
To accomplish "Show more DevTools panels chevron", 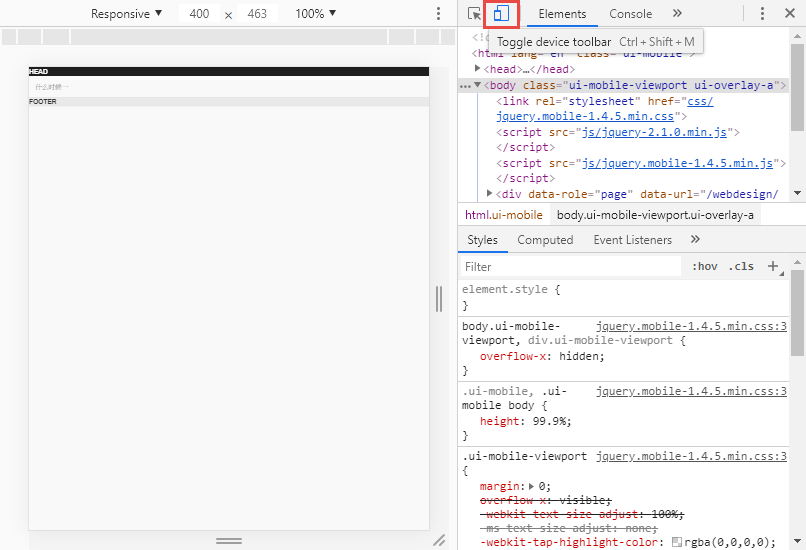I will pos(677,14).
